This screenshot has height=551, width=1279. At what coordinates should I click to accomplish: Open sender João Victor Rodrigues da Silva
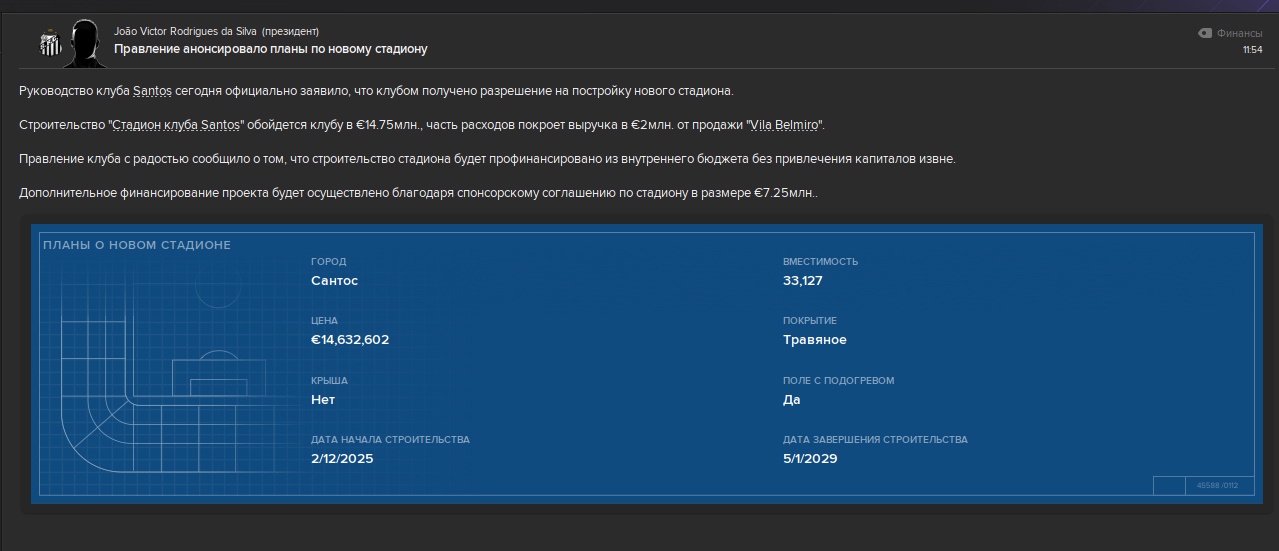click(185, 31)
